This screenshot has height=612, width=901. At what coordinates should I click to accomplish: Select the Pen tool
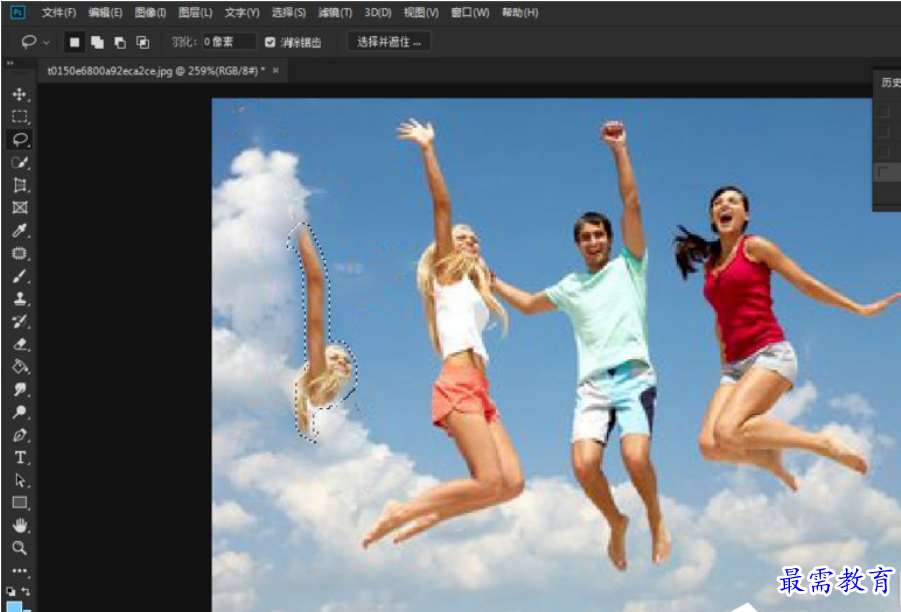coord(20,435)
